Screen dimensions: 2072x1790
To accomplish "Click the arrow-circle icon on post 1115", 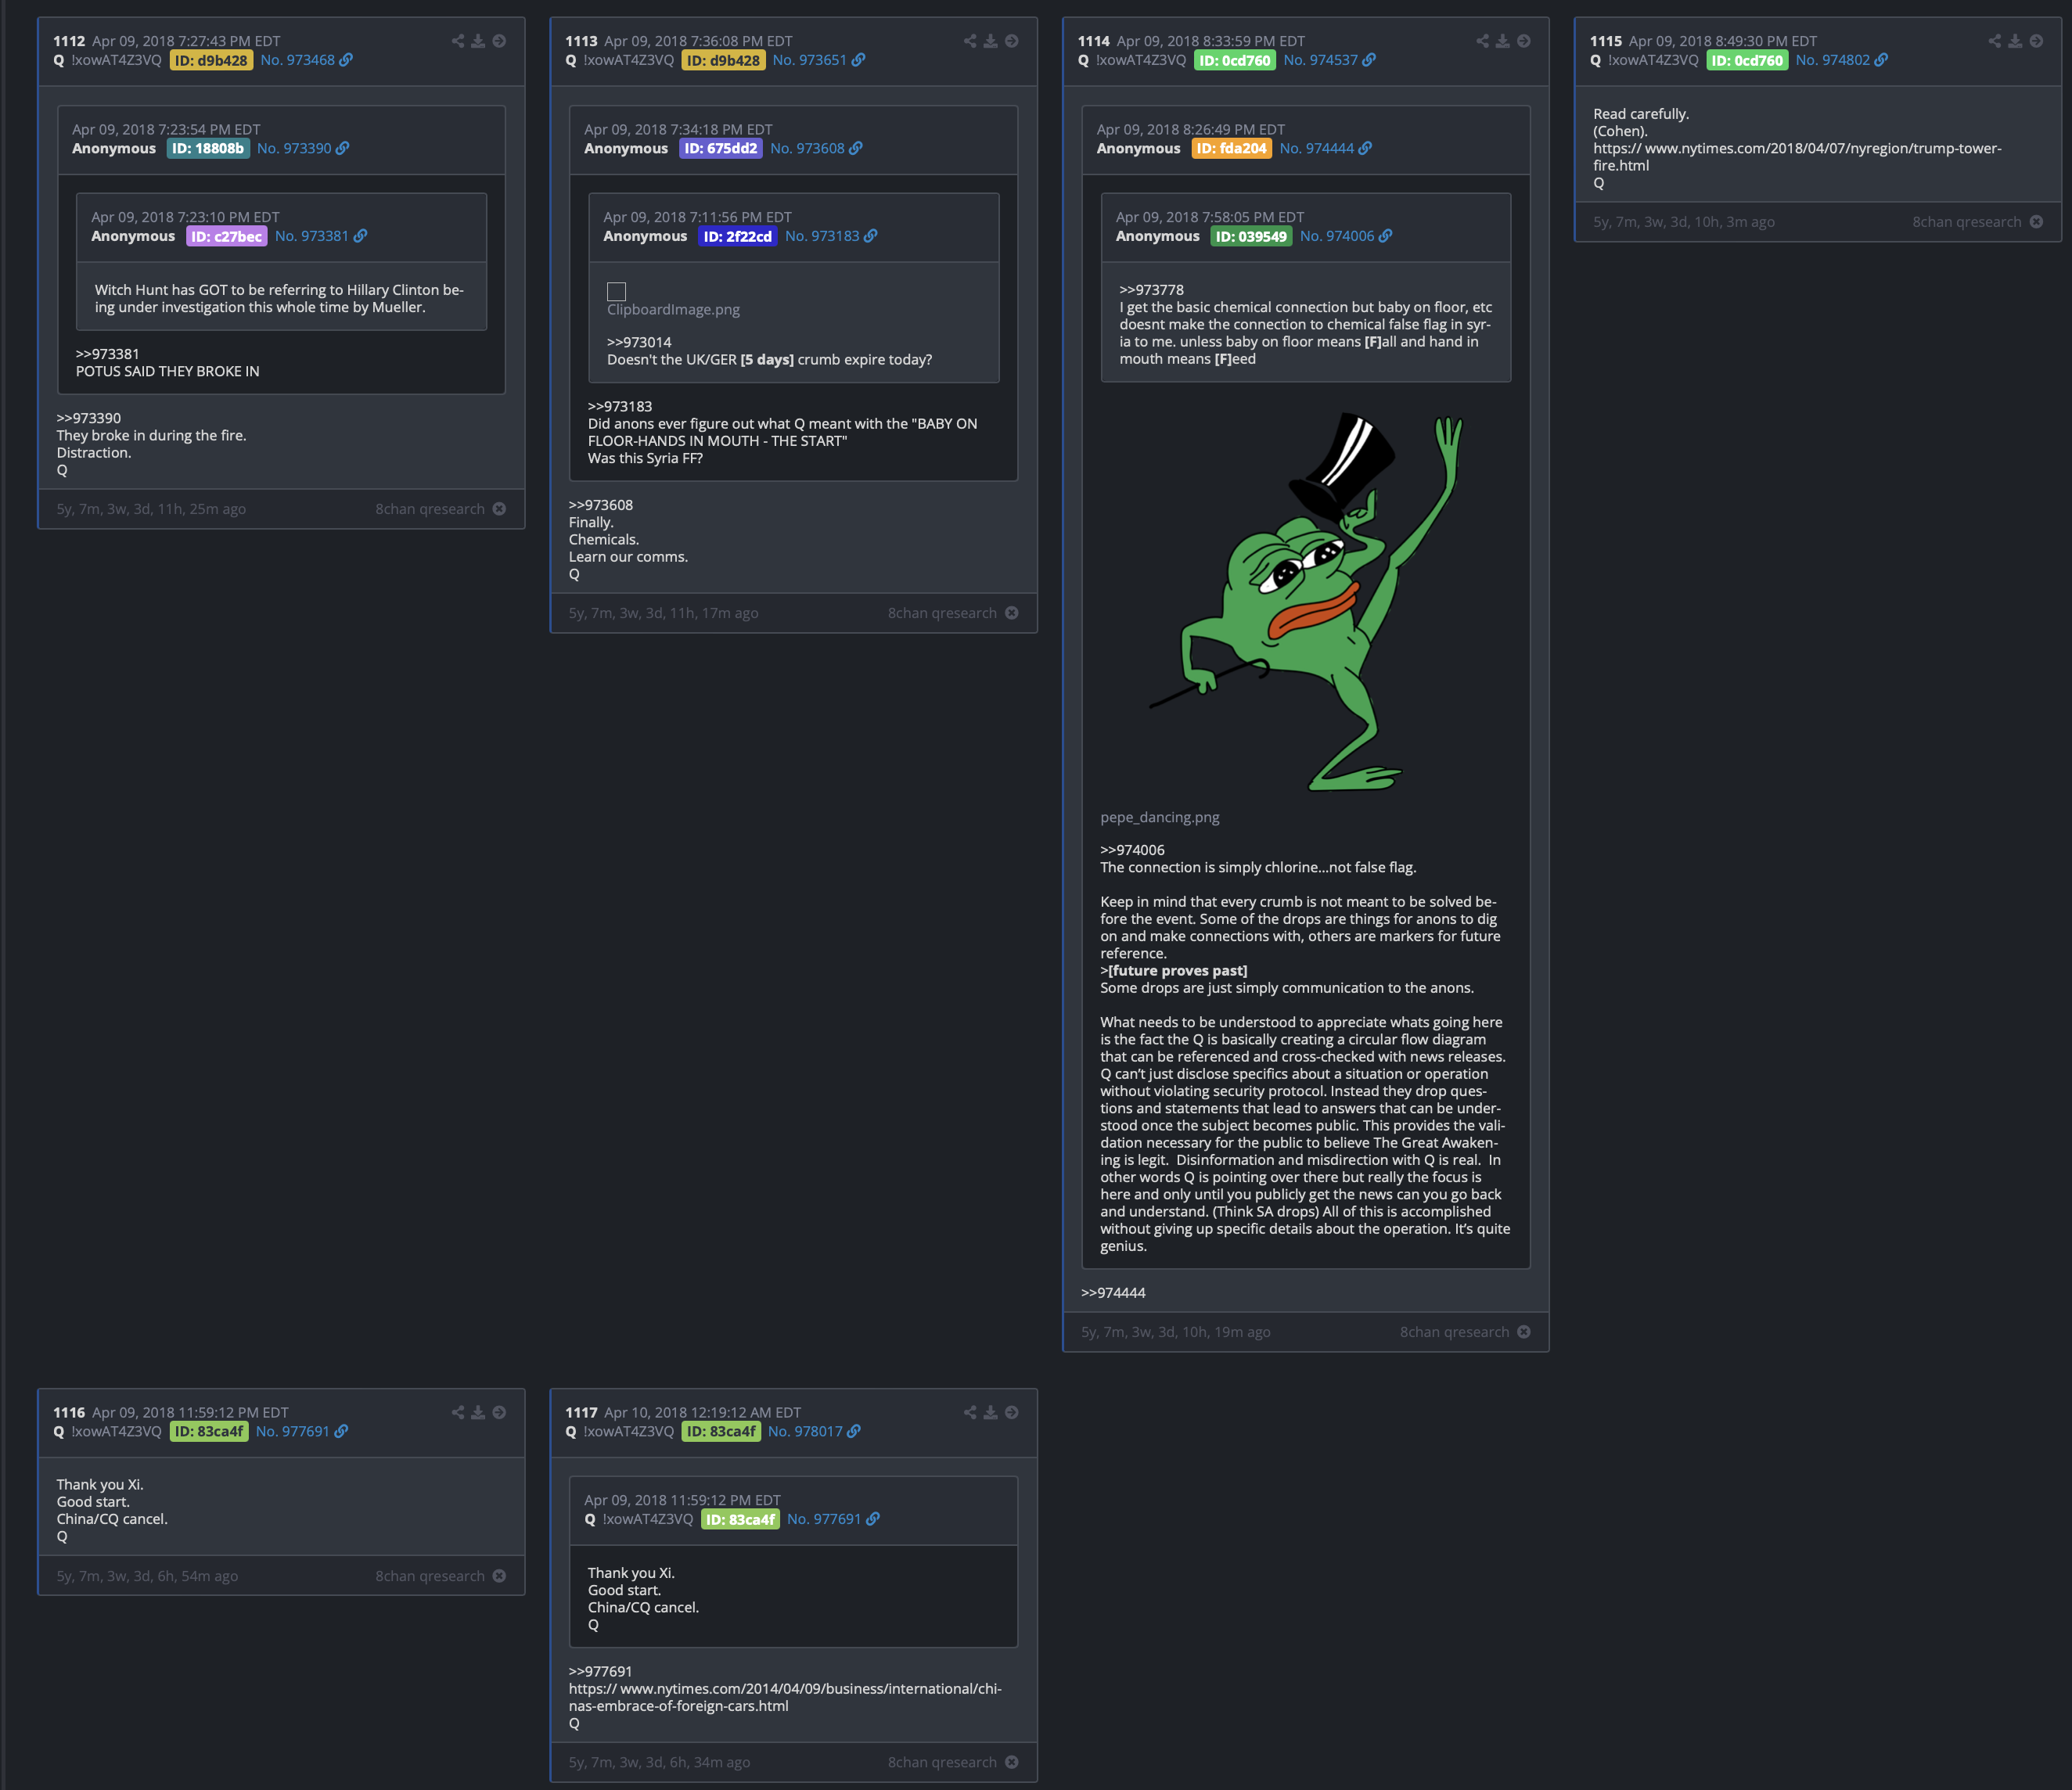I will (2036, 41).
